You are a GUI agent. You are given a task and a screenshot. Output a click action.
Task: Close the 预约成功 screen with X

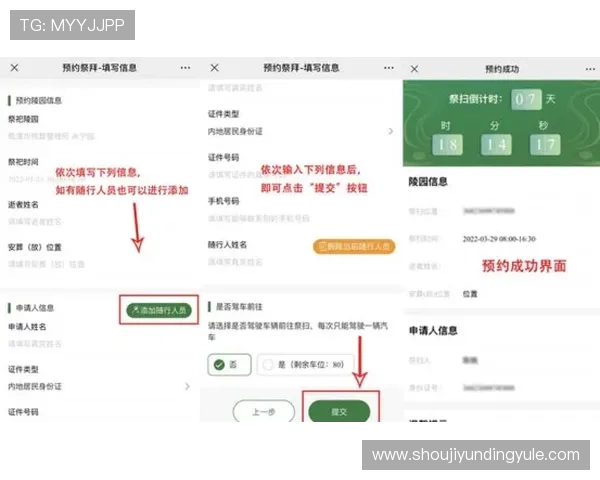coord(414,69)
